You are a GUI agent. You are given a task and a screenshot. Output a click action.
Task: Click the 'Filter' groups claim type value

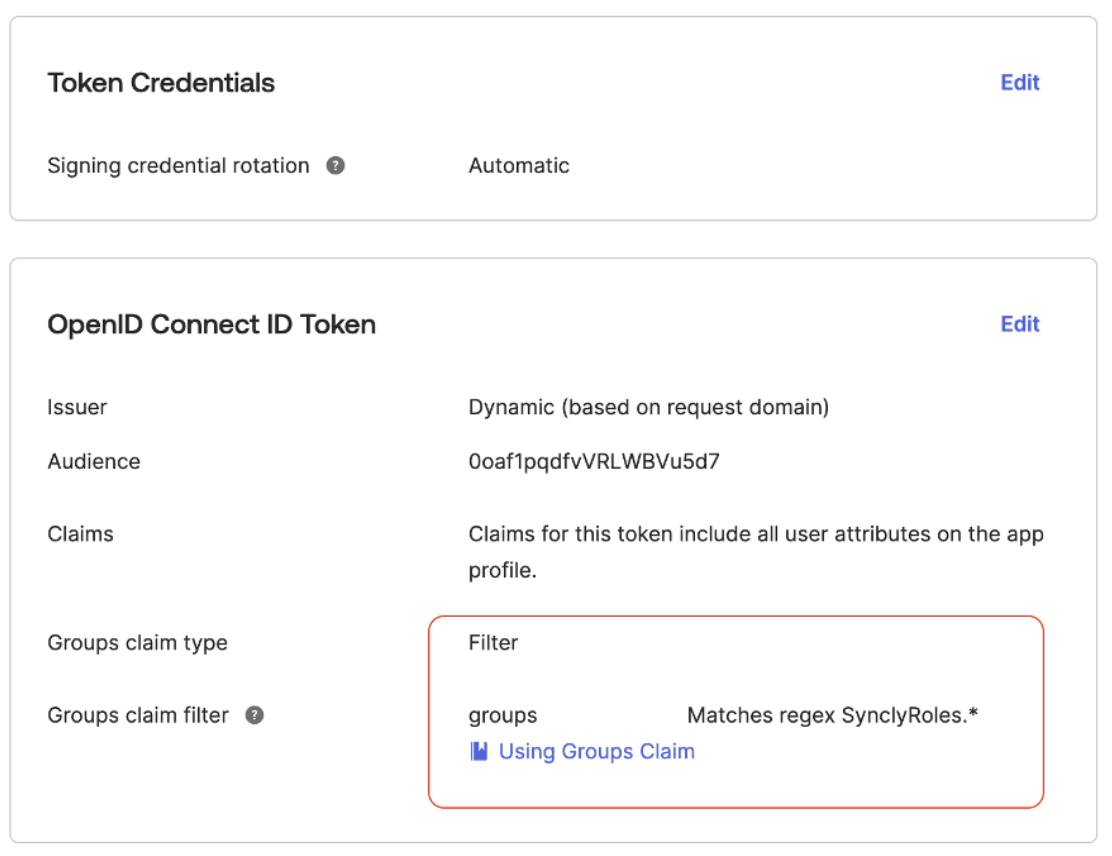point(493,643)
